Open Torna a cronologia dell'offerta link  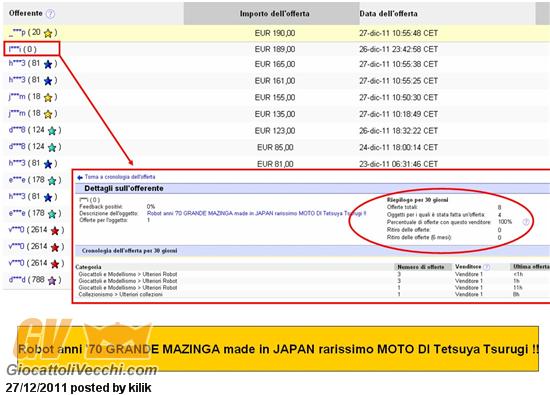[x=120, y=177]
